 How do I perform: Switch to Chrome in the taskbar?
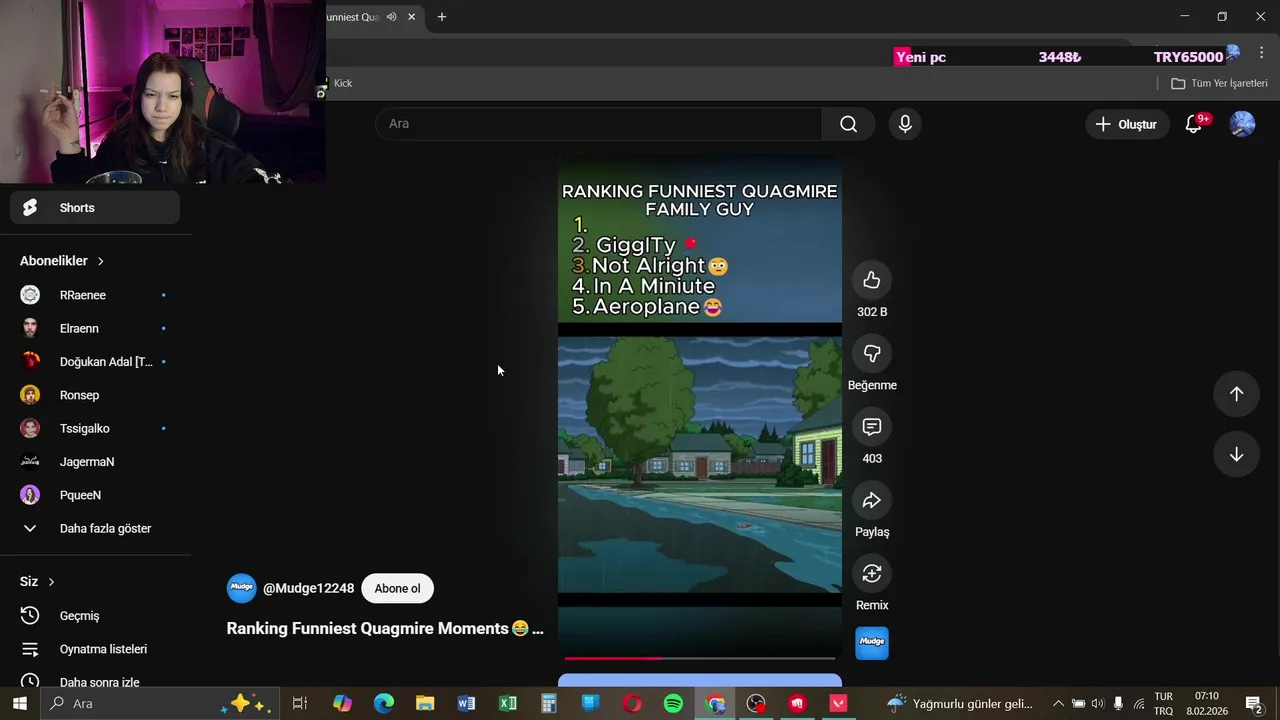click(715, 703)
